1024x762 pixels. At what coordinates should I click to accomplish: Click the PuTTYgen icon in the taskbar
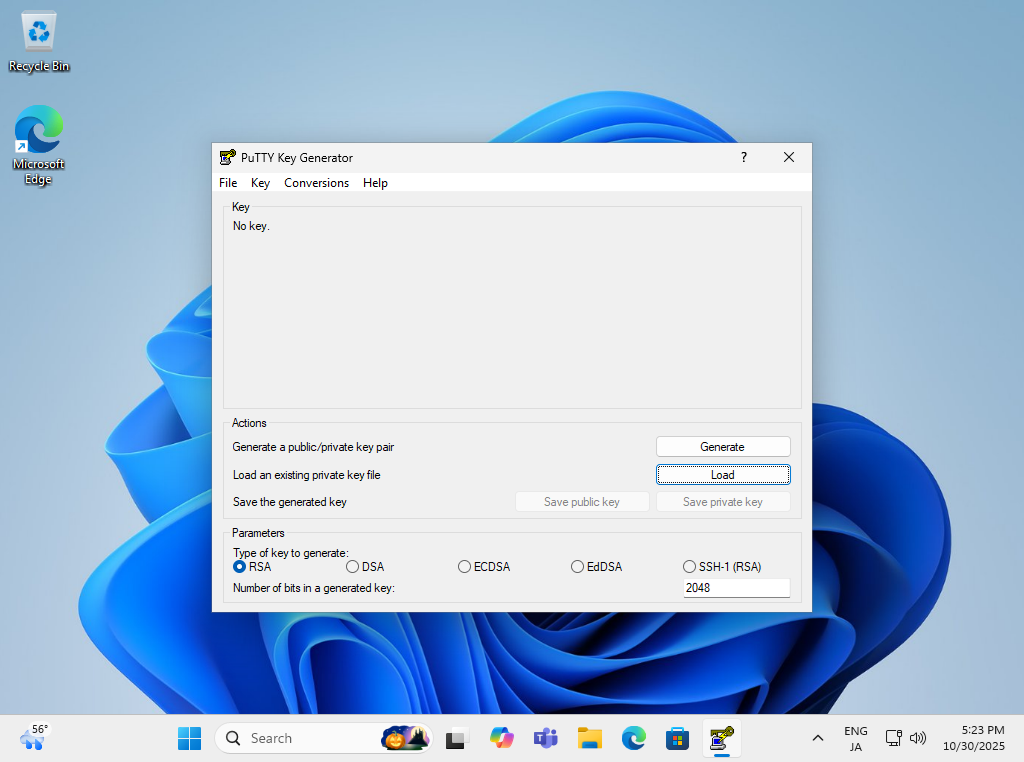point(721,738)
